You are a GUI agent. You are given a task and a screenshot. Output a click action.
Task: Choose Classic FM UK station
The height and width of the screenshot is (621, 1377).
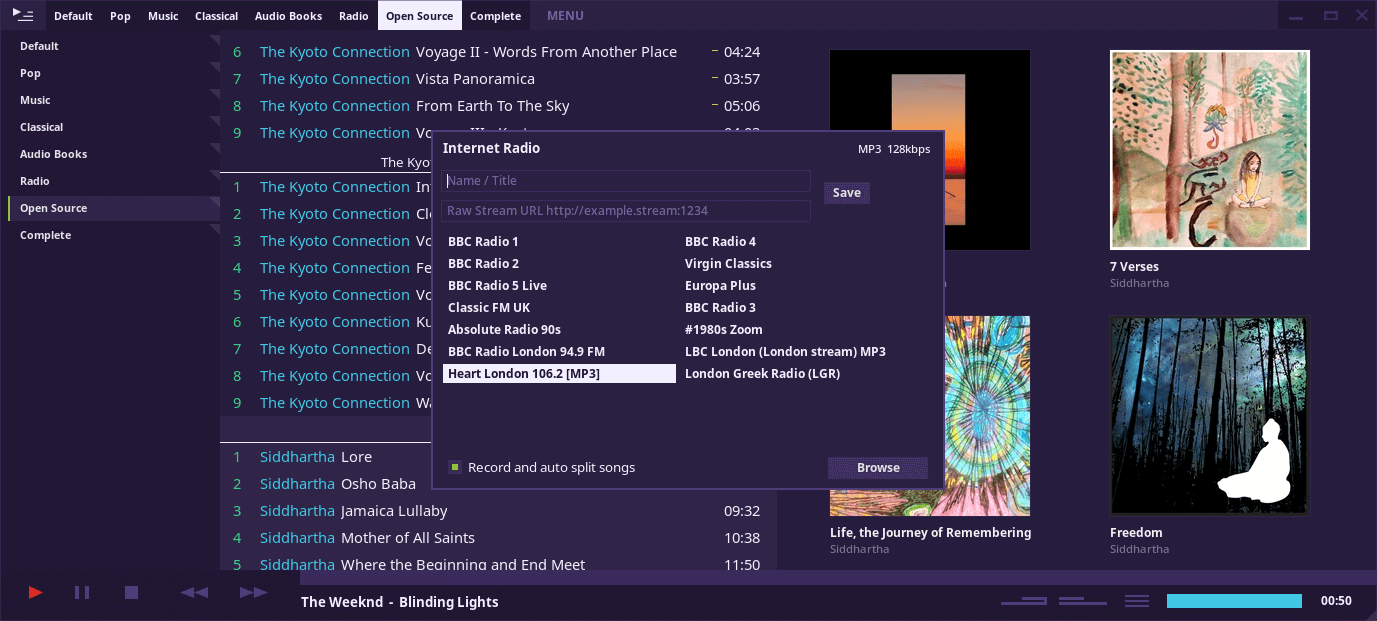tap(559, 307)
